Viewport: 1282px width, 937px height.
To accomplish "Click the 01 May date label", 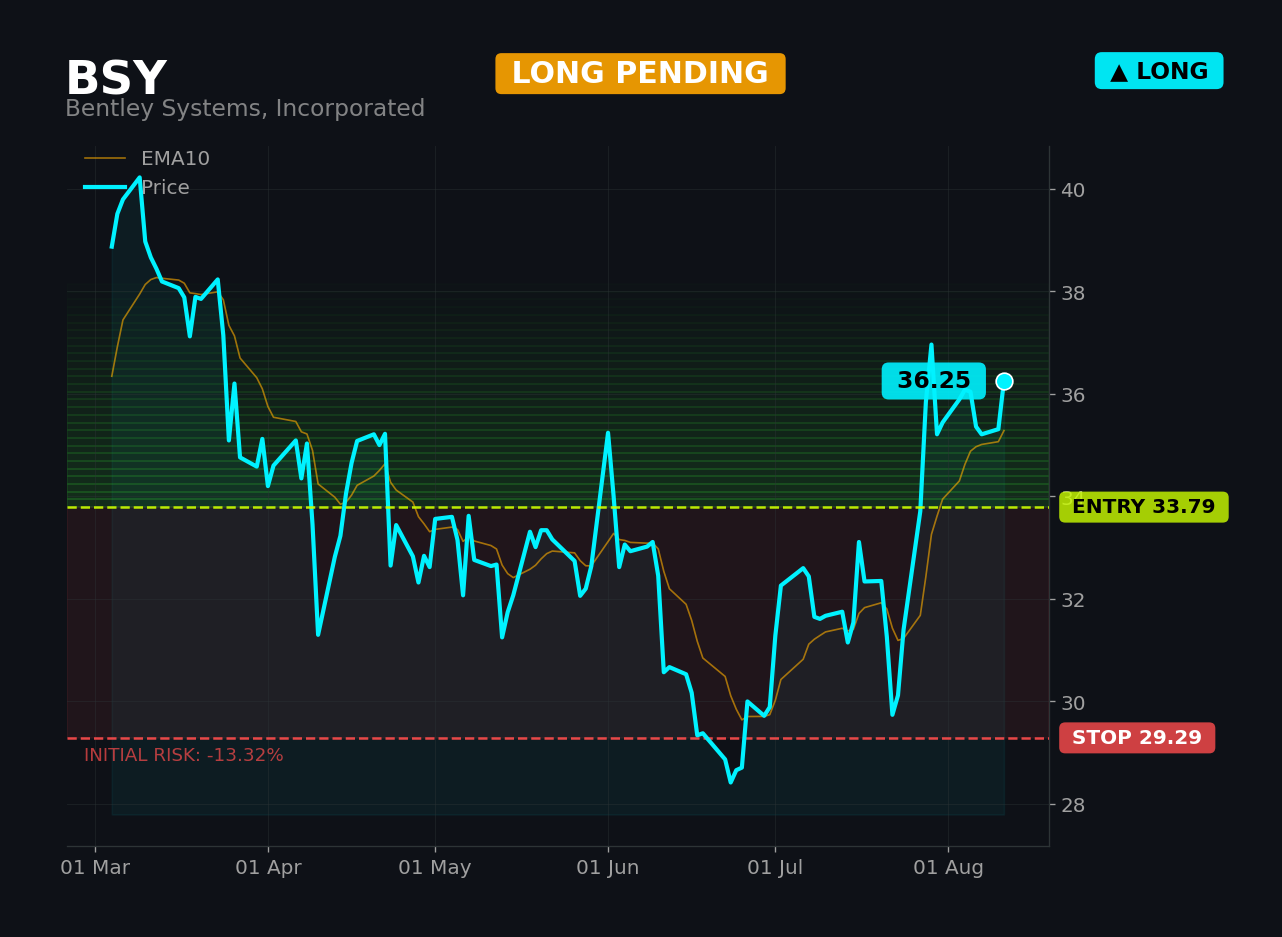I will point(435,868).
